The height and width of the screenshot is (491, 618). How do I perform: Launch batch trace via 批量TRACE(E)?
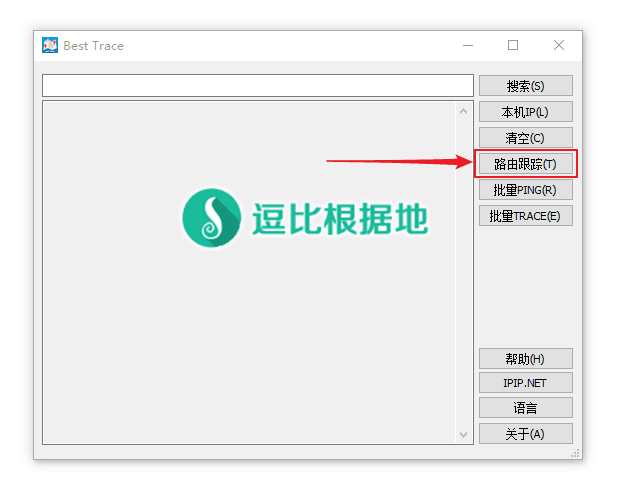[x=525, y=216]
